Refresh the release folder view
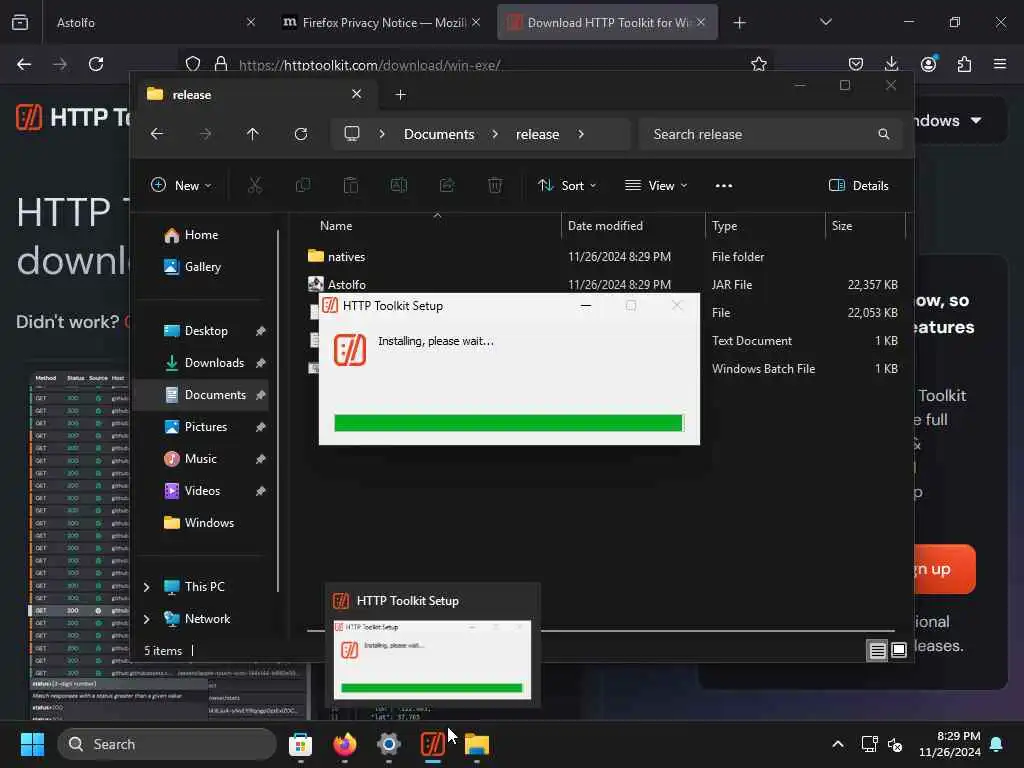Screen dimensions: 1024x768 click(301, 134)
